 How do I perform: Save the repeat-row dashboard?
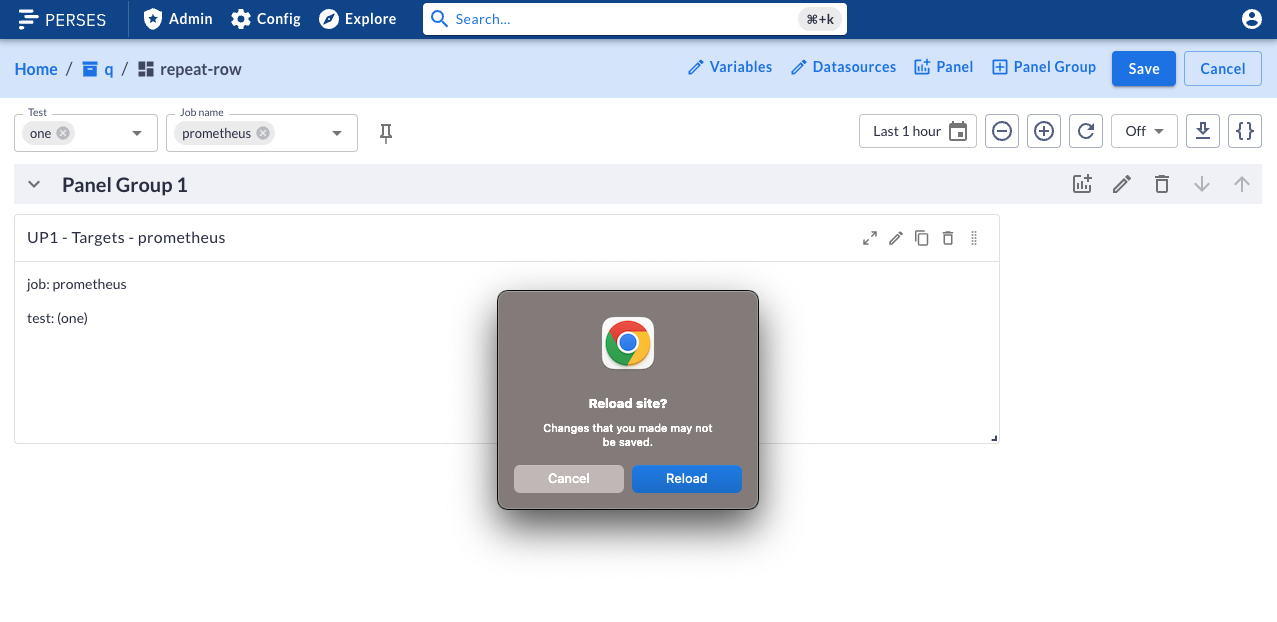(x=1143, y=68)
